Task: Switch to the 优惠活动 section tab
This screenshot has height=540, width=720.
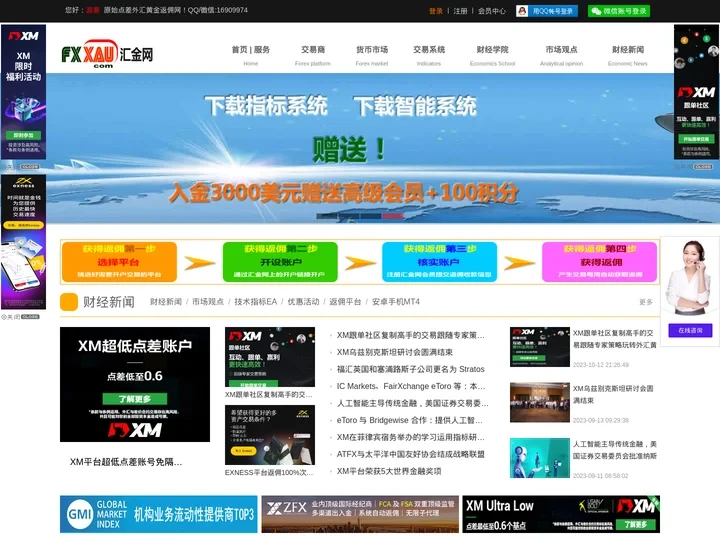Action: [x=304, y=302]
